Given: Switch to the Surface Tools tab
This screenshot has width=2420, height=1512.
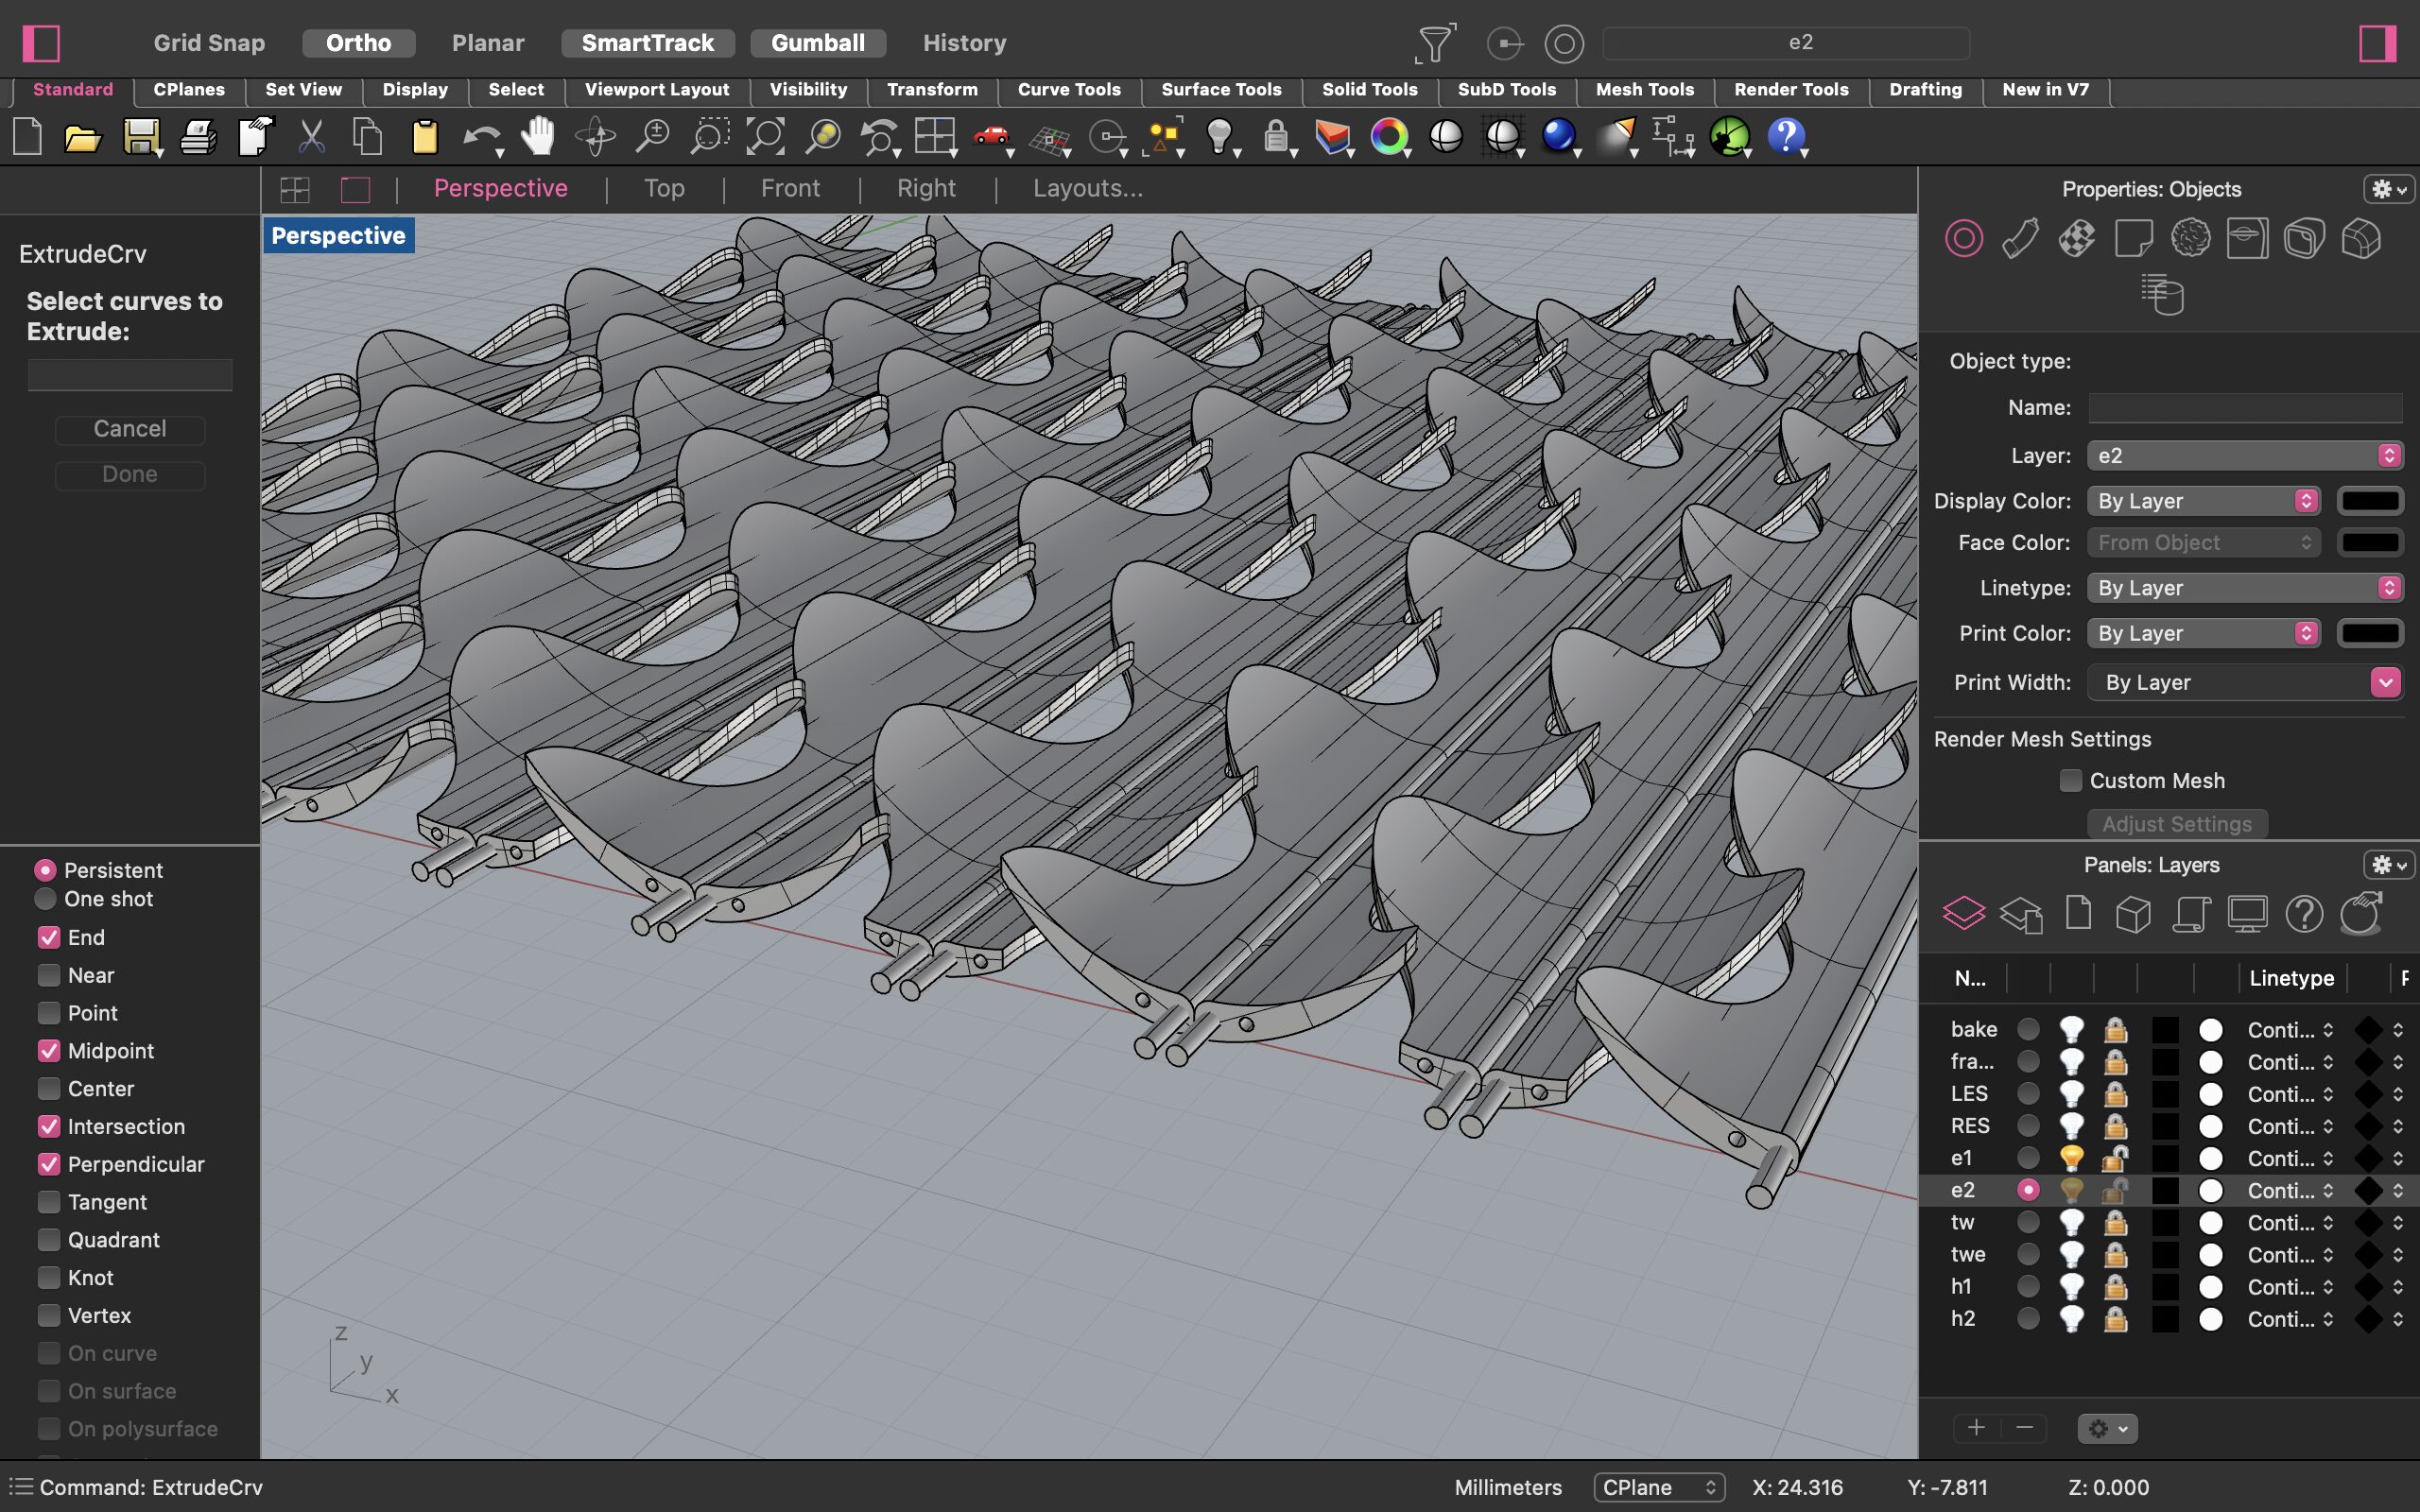Looking at the screenshot, I should 1221,90.
